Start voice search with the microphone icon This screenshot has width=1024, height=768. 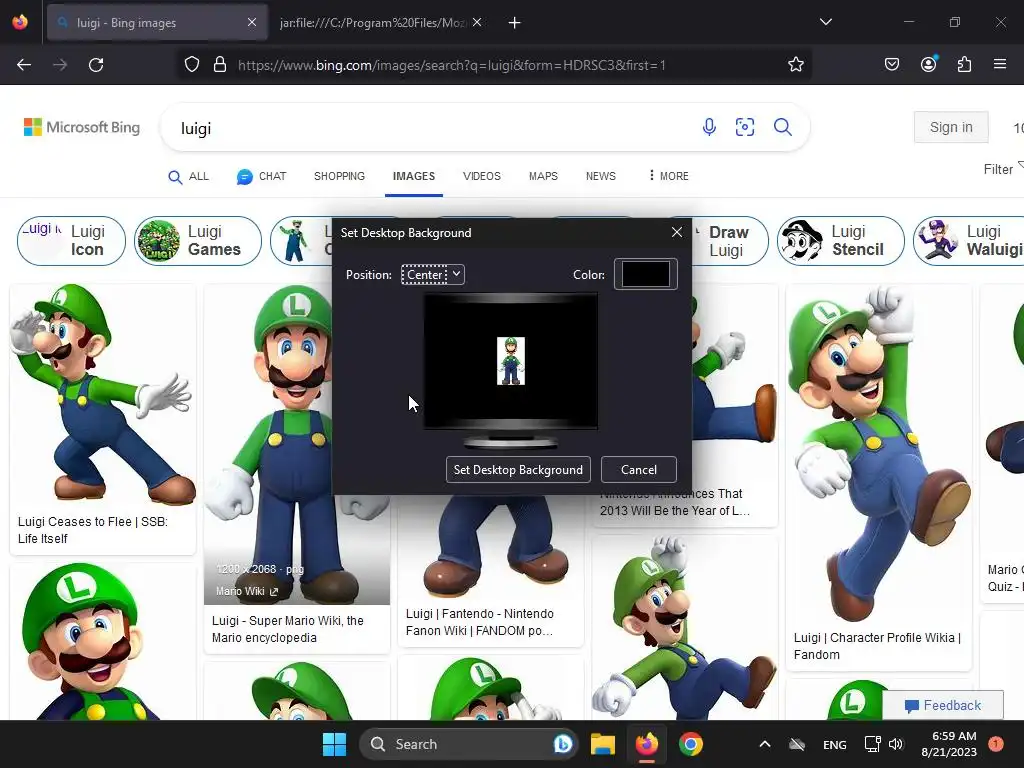point(709,127)
